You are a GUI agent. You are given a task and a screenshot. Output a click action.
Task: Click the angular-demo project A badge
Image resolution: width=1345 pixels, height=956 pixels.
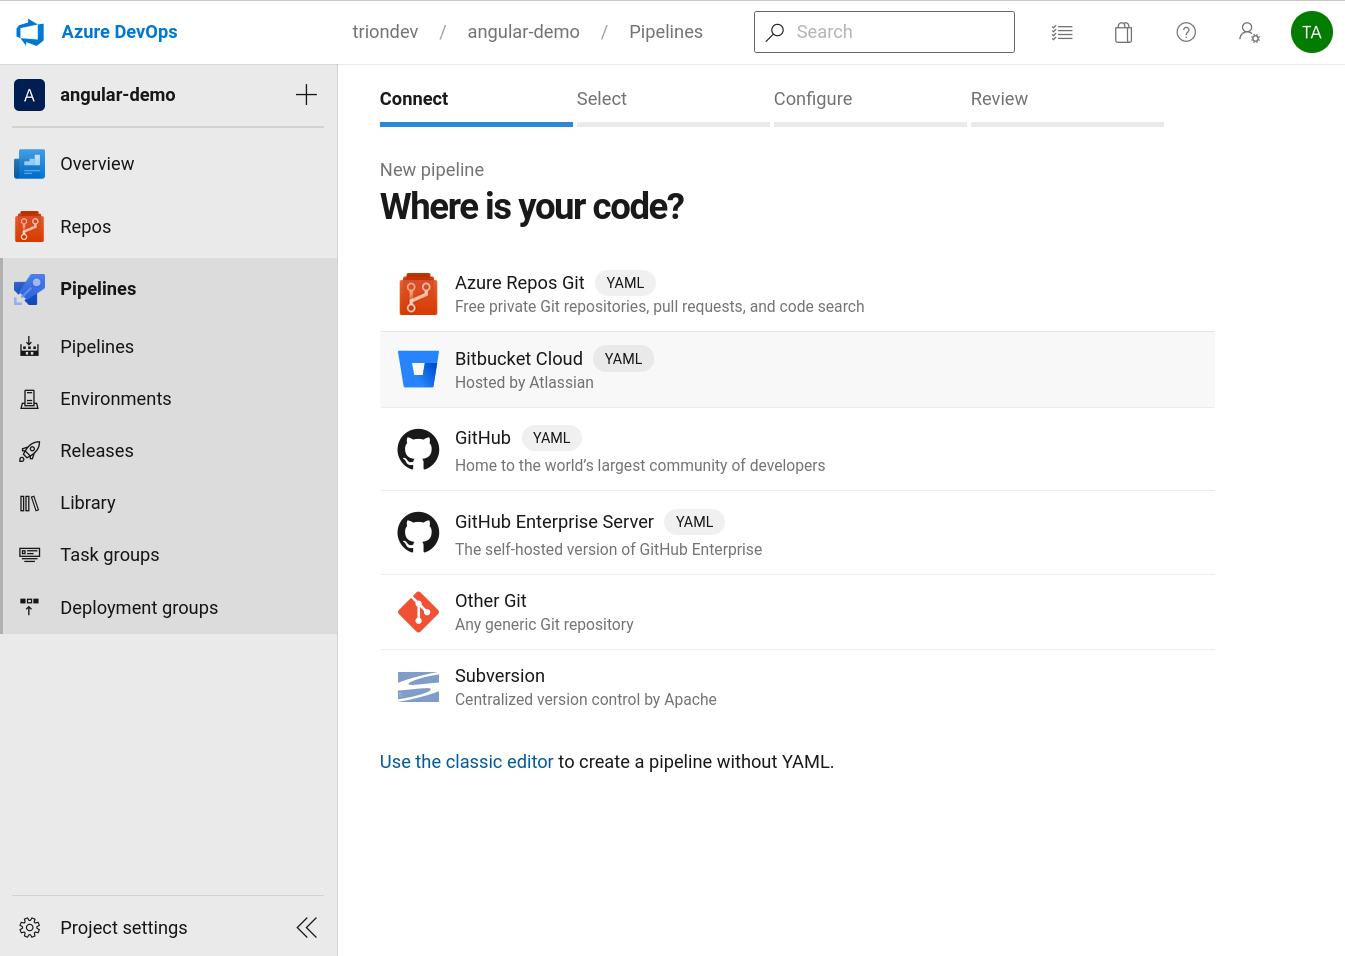click(x=29, y=95)
